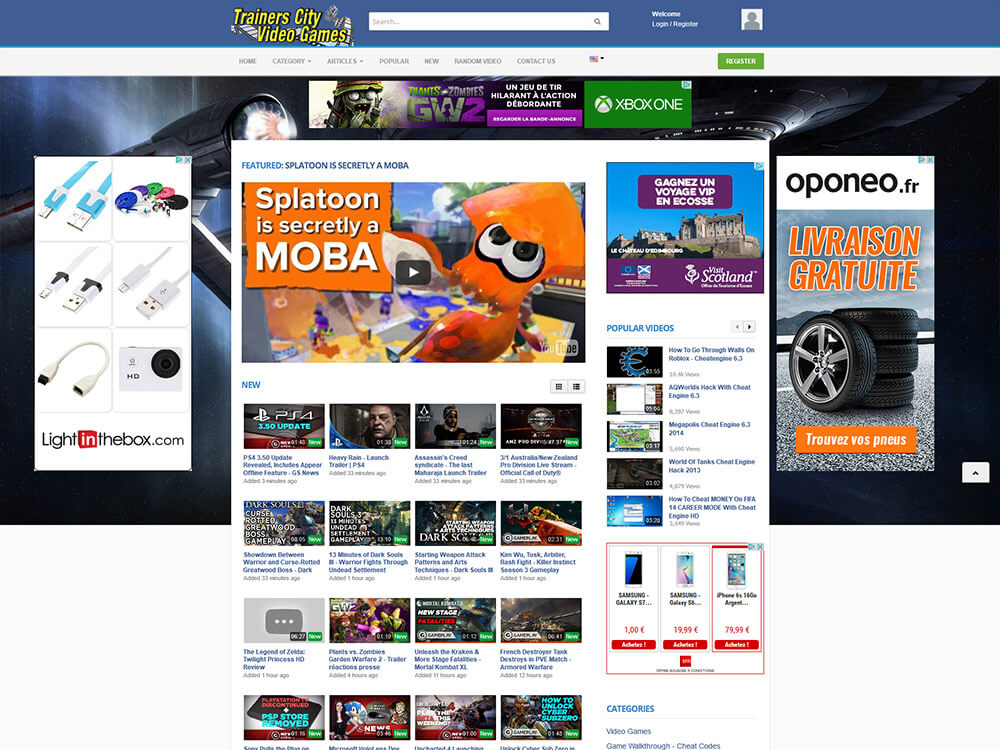Open the PS4 3.50 Update video thumbnail
1000x750 pixels.
[x=284, y=426]
